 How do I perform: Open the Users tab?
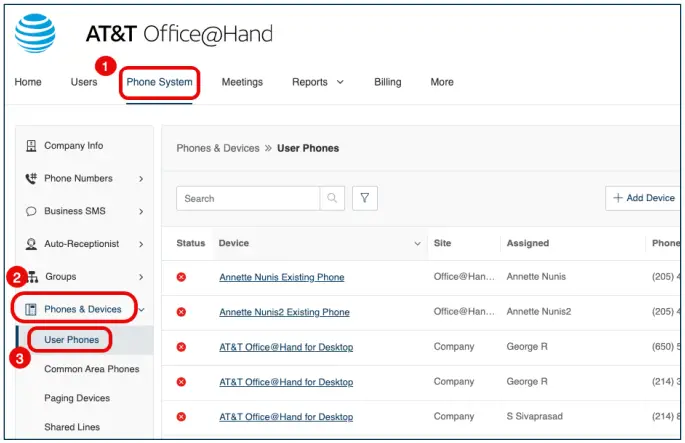(x=84, y=82)
